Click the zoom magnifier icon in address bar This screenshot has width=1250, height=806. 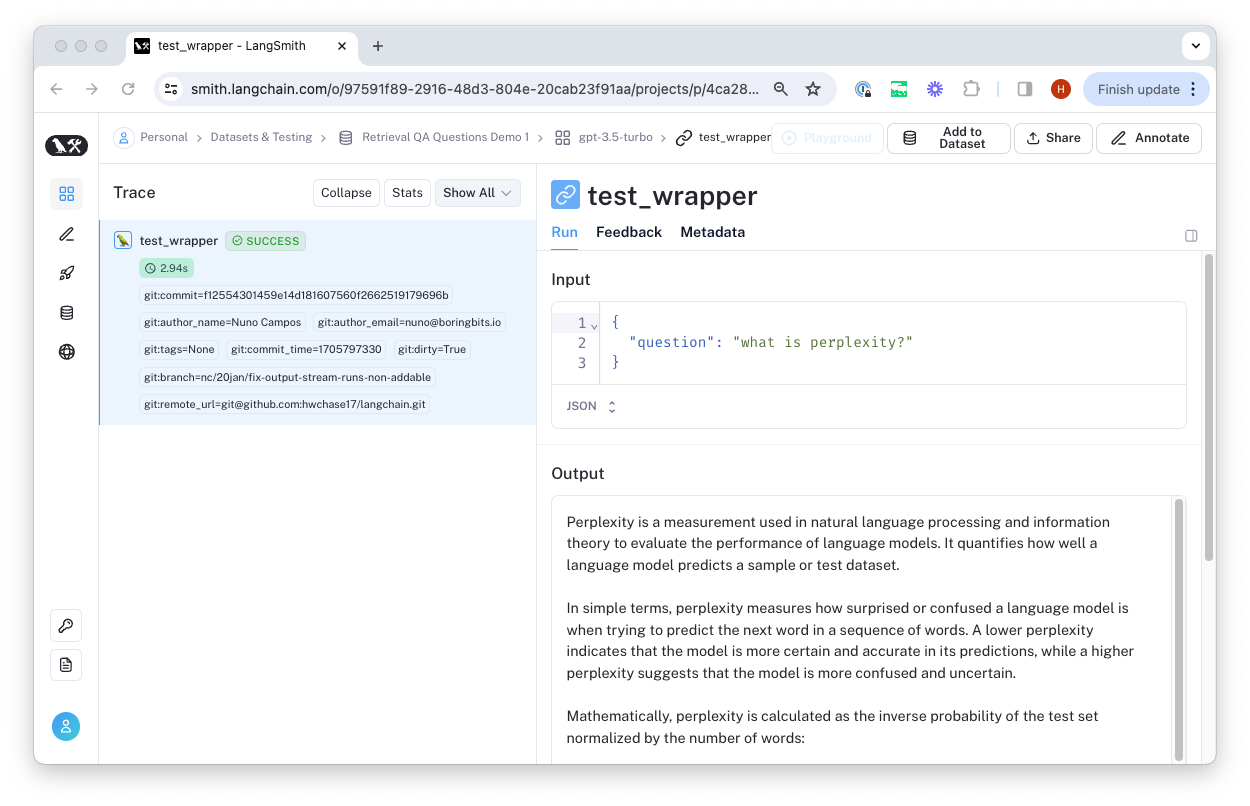click(x=780, y=89)
